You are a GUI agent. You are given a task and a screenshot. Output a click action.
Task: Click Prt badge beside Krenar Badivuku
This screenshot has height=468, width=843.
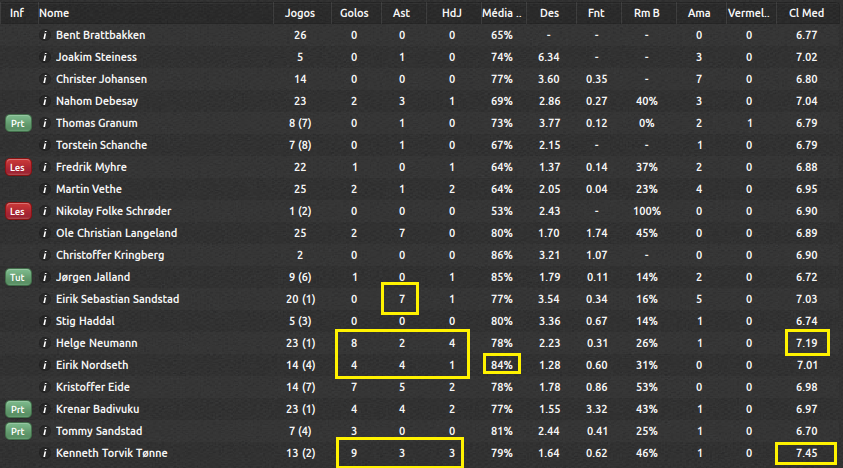click(17, 409)
